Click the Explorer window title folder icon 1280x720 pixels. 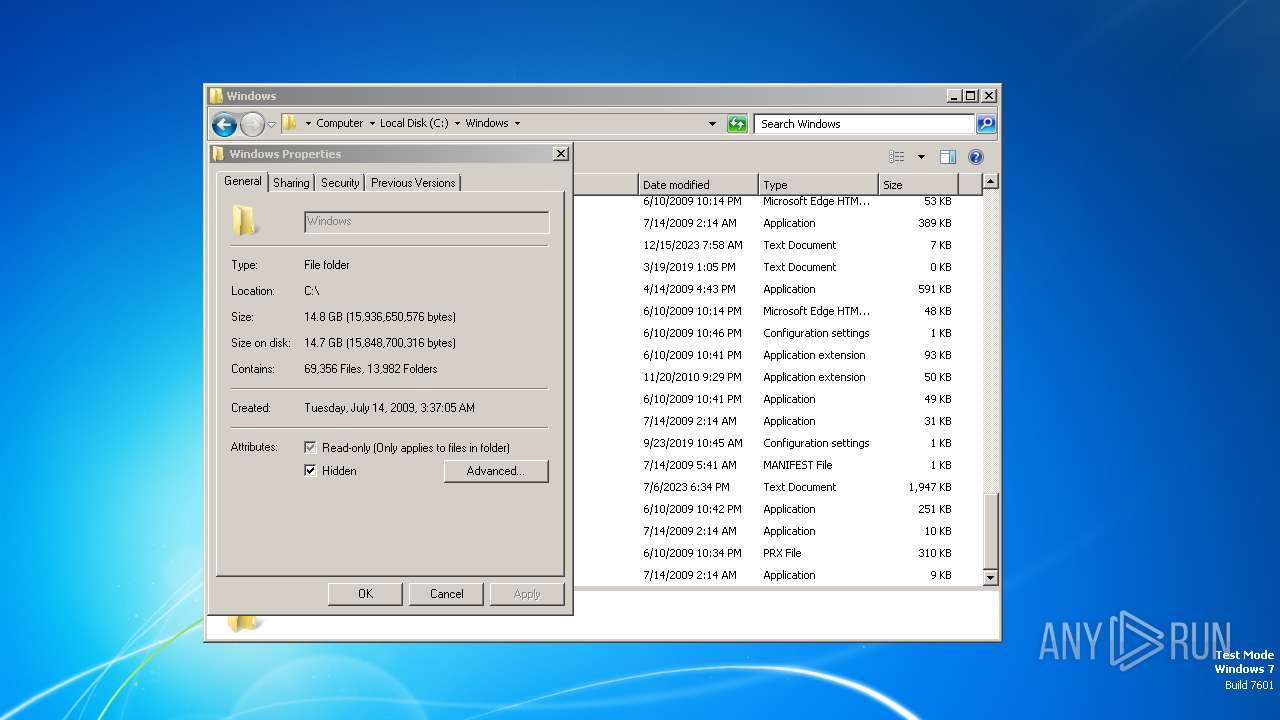pyautogui.click(x=216, y=96)
